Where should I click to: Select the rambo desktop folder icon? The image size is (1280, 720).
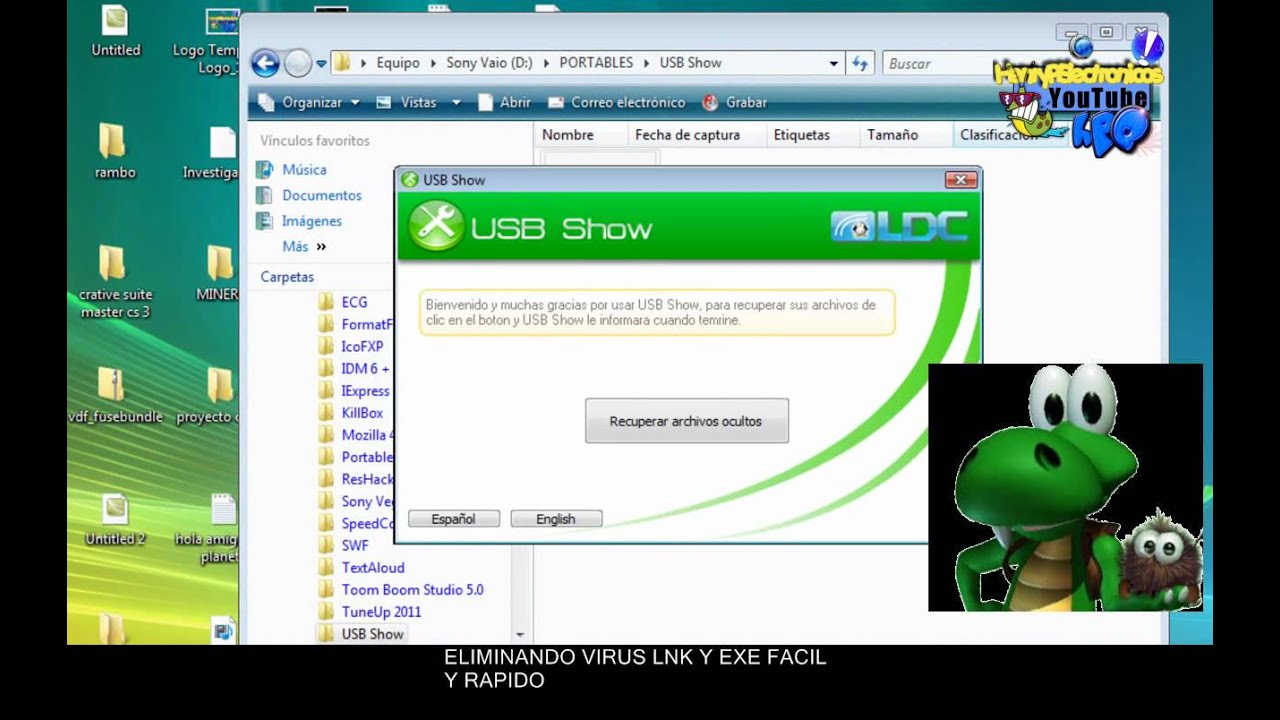click(x=115, y=150)
